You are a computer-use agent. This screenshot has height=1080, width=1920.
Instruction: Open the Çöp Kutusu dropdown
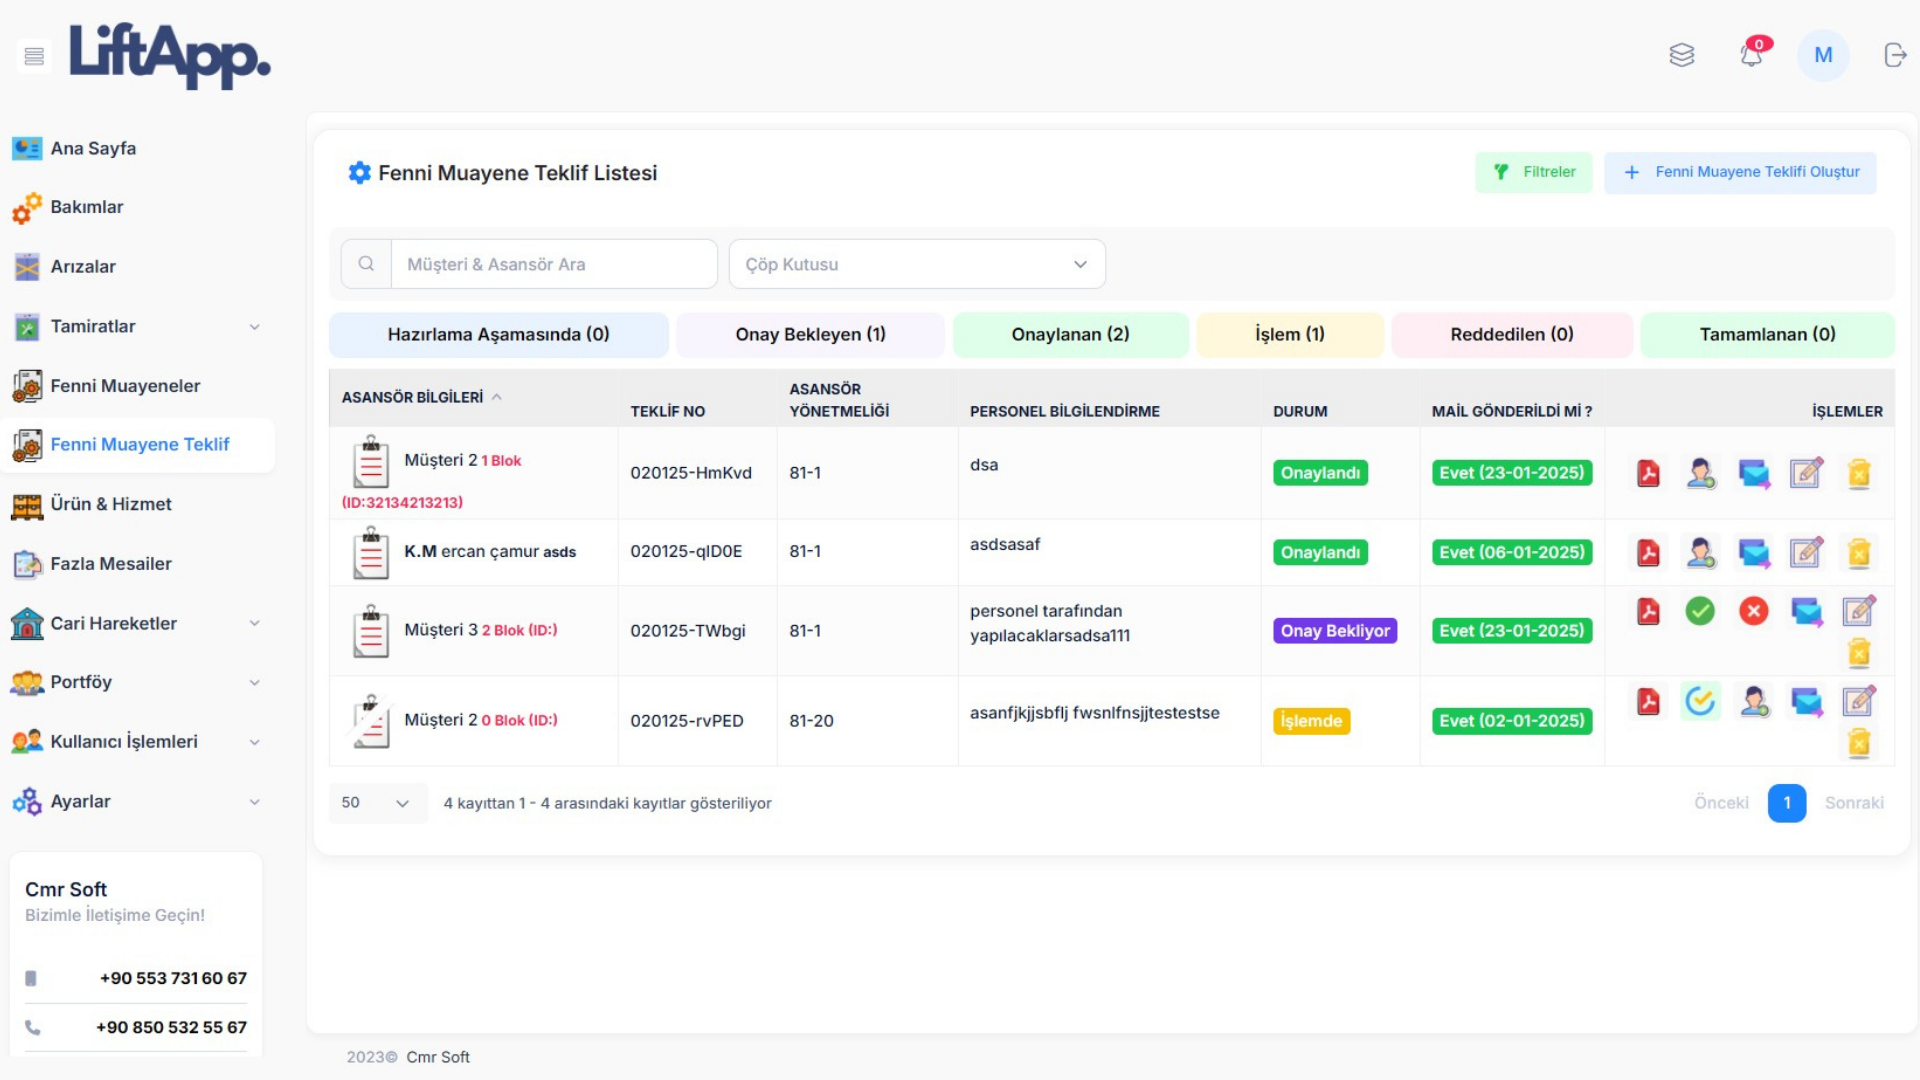tap(916, 264)
